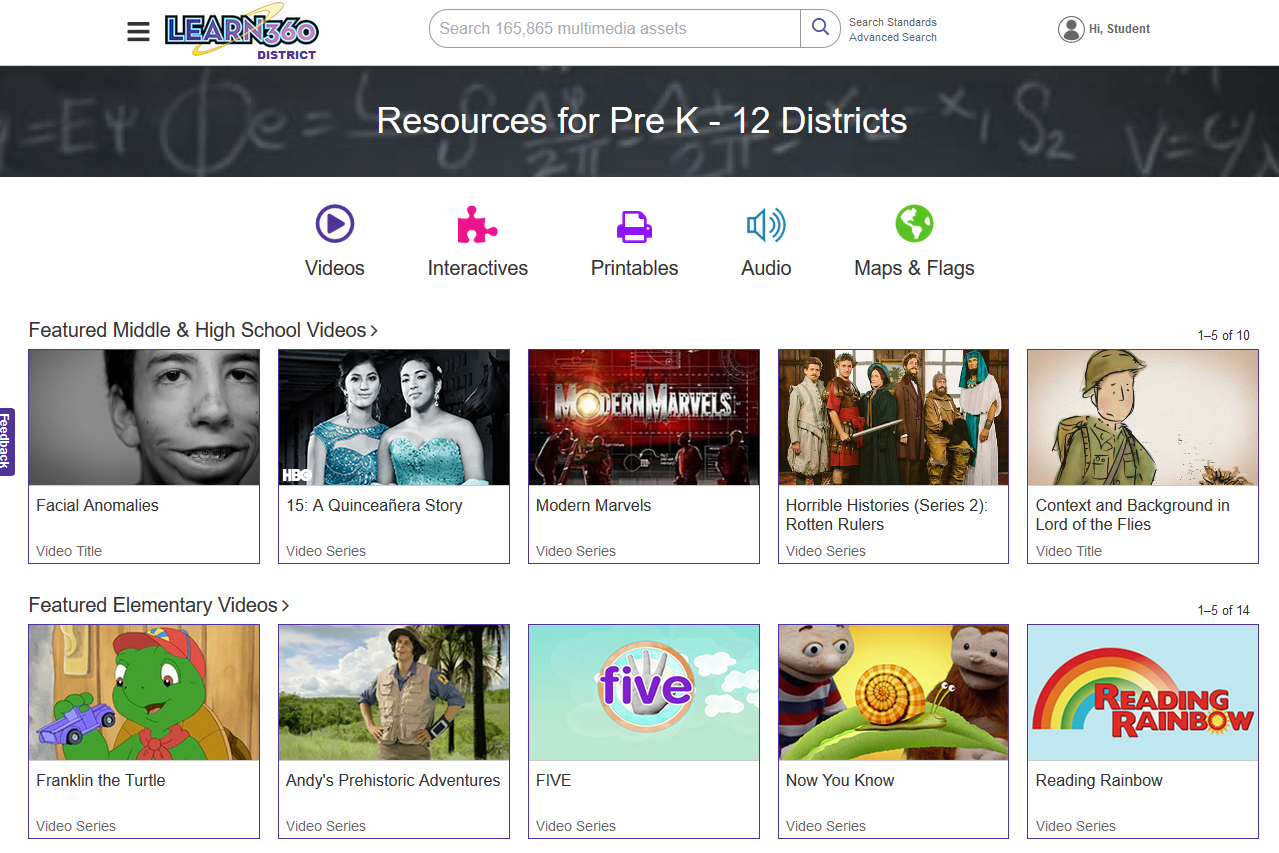Image resolution: width=1279 pixels, height=853 pixels.
Task: Open the Feedback side tab
Action: [x=6, y=441]
